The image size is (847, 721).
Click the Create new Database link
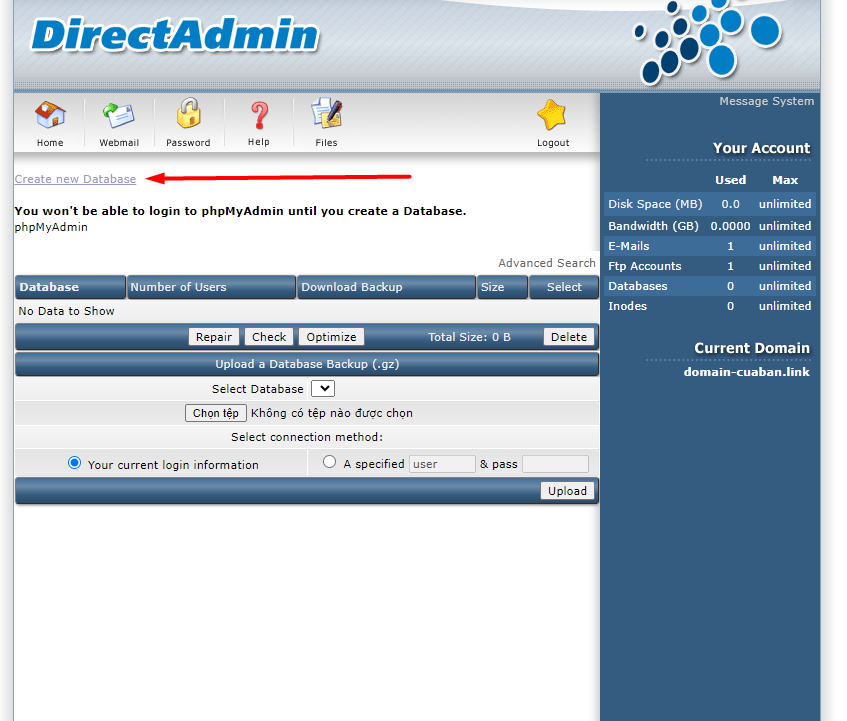tap(75, 179)
